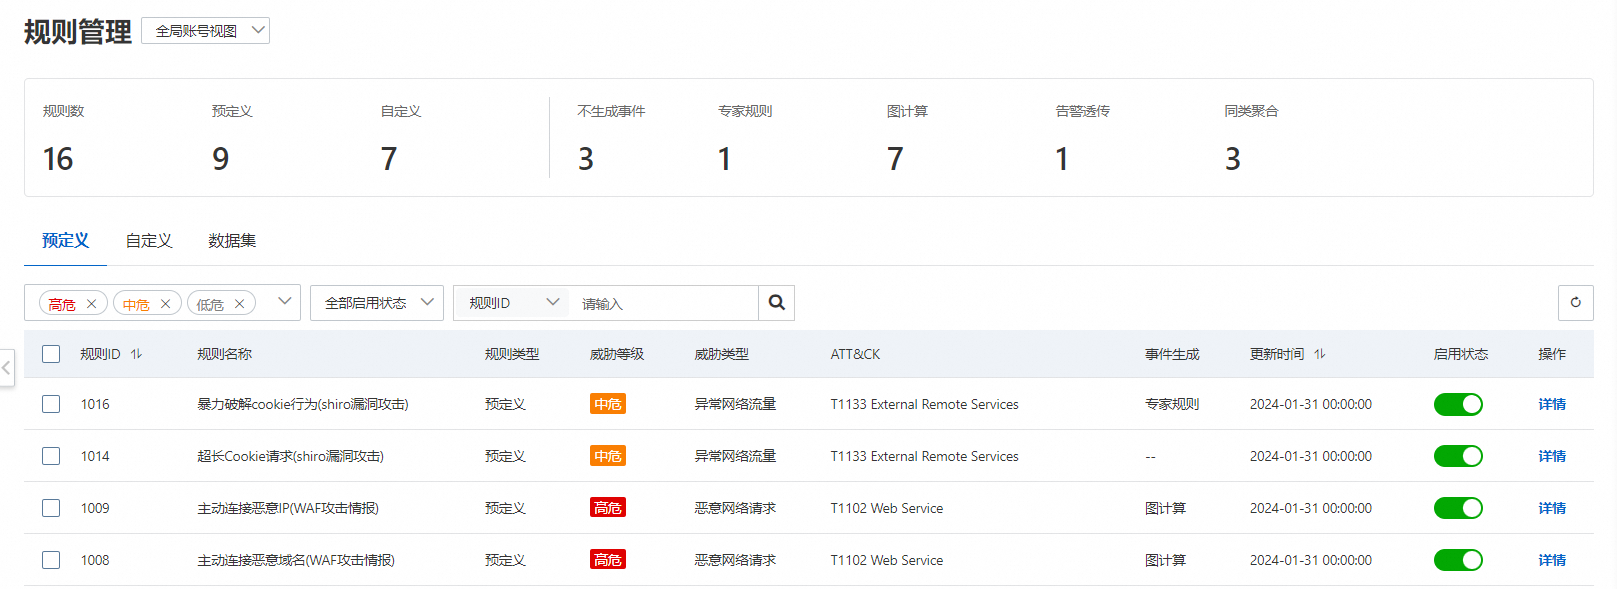1617x589 pixels.
Task: Open 详情 for rule 1009
Action: 1552,508
